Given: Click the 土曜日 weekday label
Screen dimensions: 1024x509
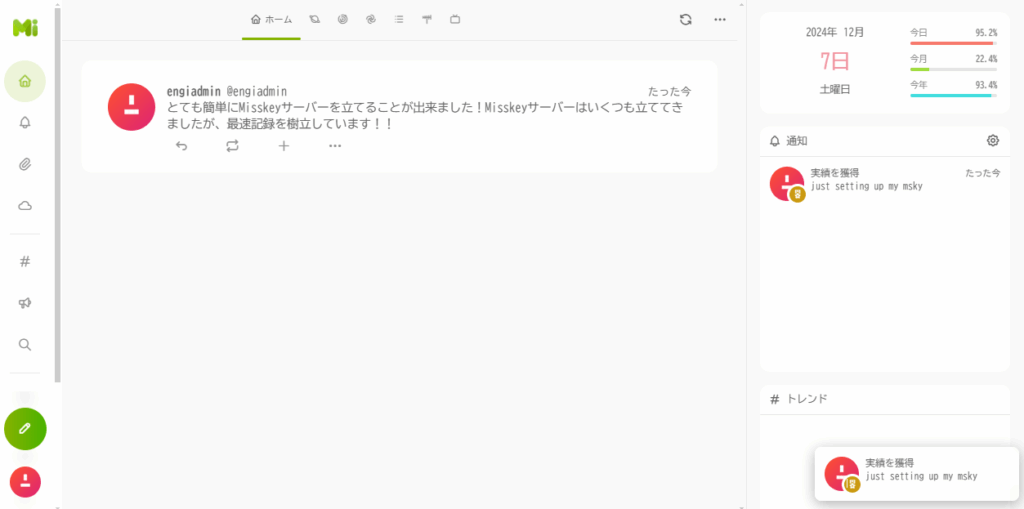Looking at the screenshot, I should (835, 90).
